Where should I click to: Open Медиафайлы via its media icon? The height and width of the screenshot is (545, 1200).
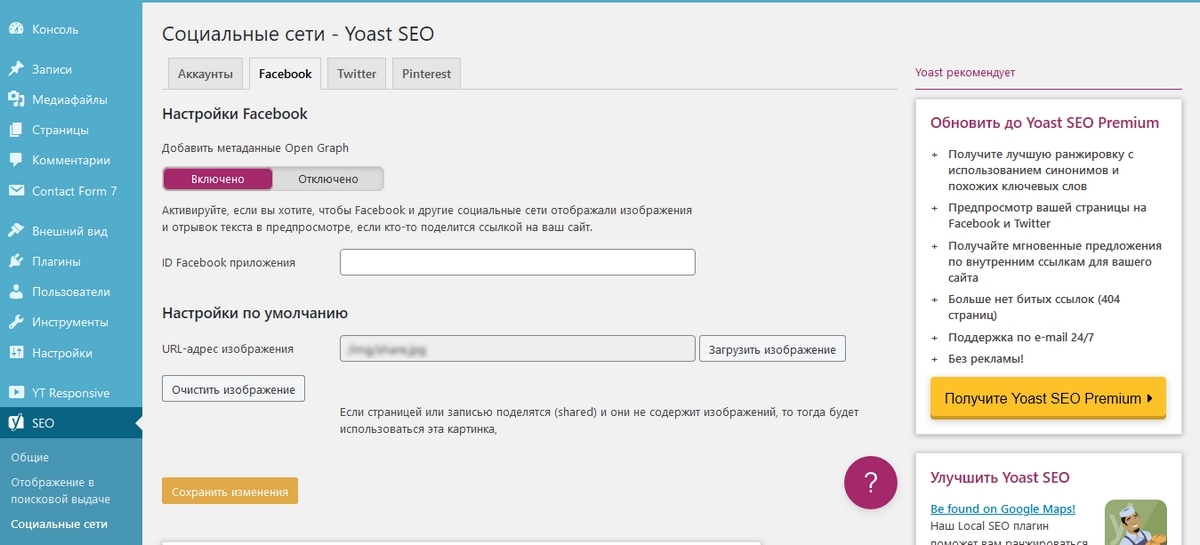pyautogui.click(x=16, y=99)
